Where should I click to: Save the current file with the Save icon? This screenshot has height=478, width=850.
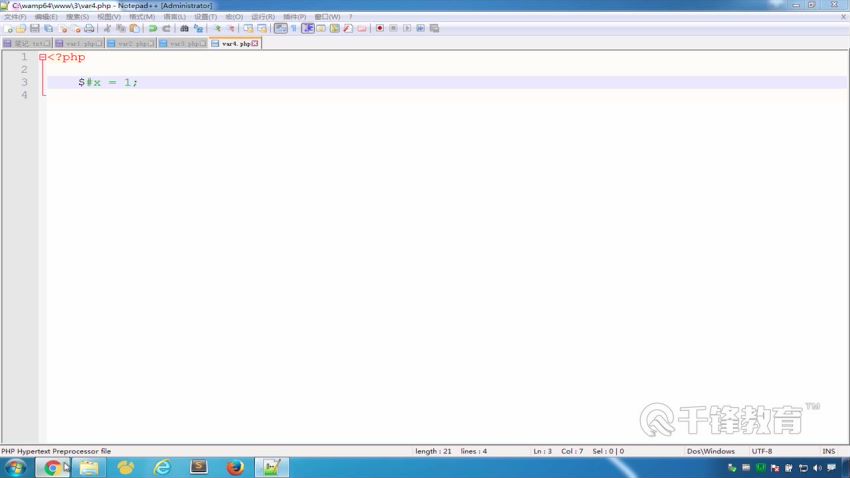(x=35, y=28)
